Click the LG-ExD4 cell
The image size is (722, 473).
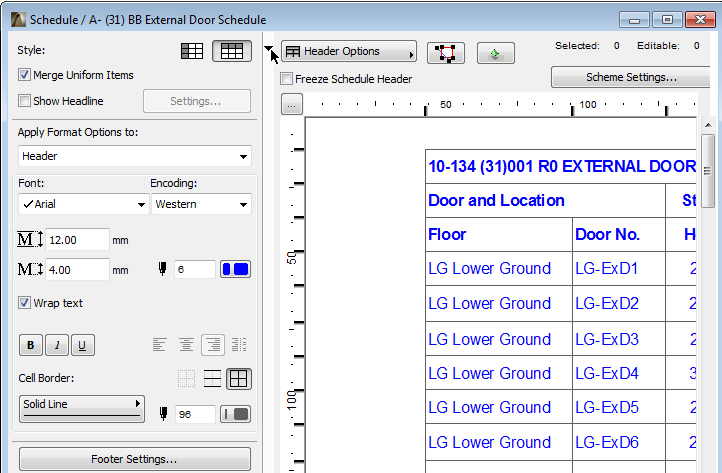[x=619, y=373]
